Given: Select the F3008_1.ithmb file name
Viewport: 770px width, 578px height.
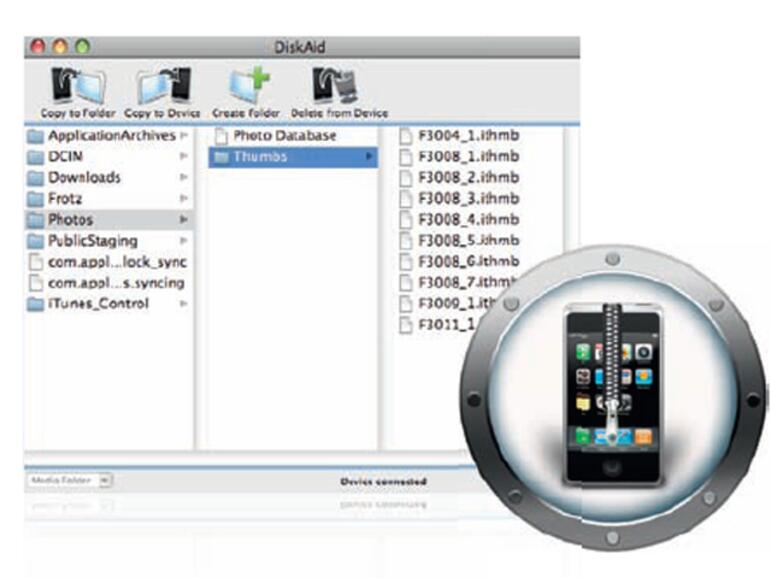Looking at the screenshot, I should tap(468, 157).
